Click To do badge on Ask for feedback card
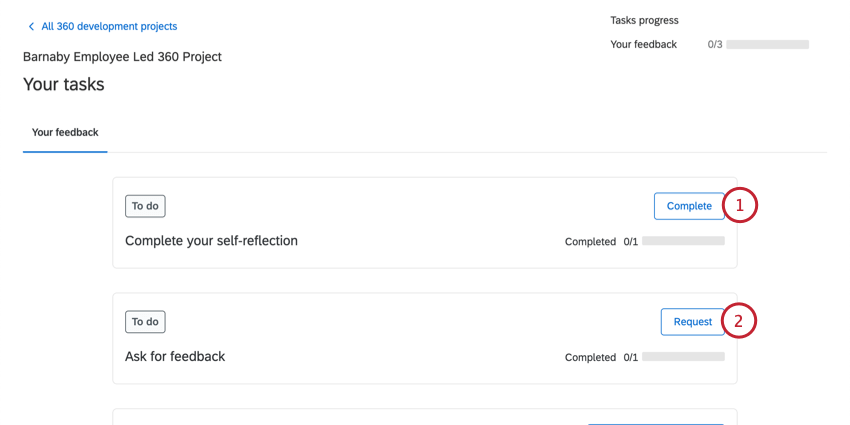Viewport: 850px width, 425px height. (x=145, y=322)
